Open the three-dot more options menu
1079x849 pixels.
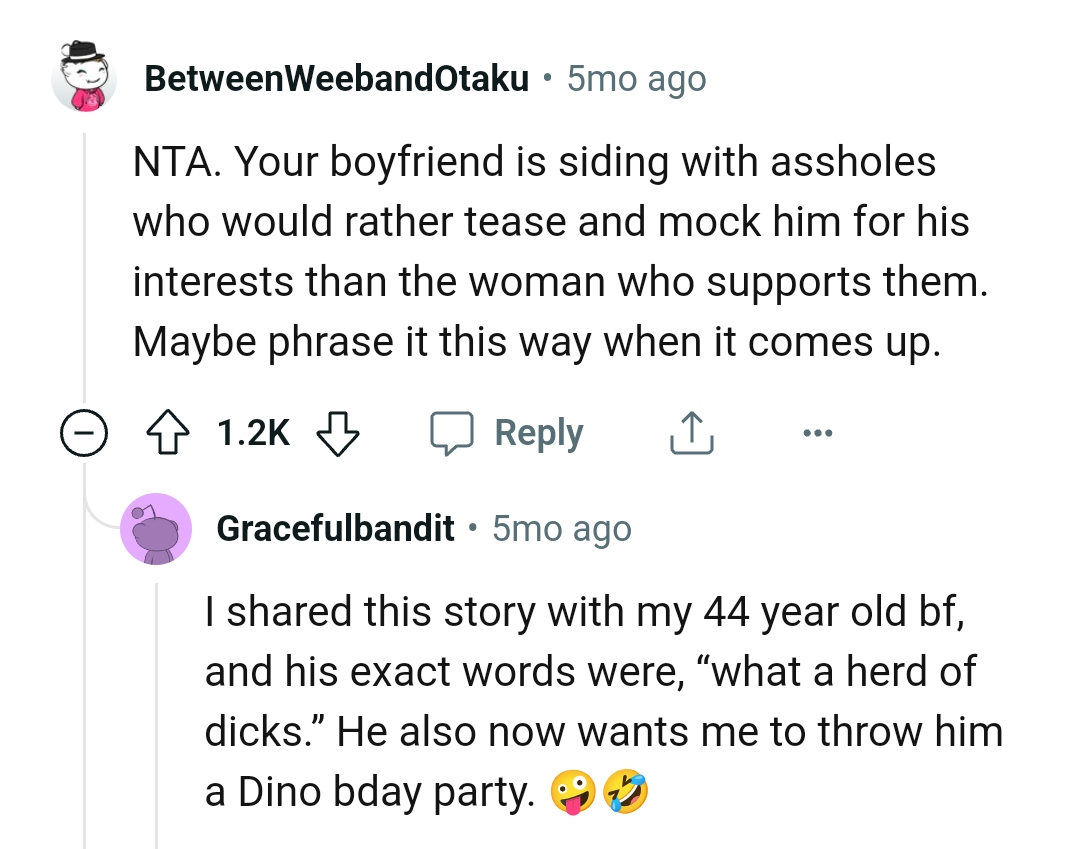815,434
